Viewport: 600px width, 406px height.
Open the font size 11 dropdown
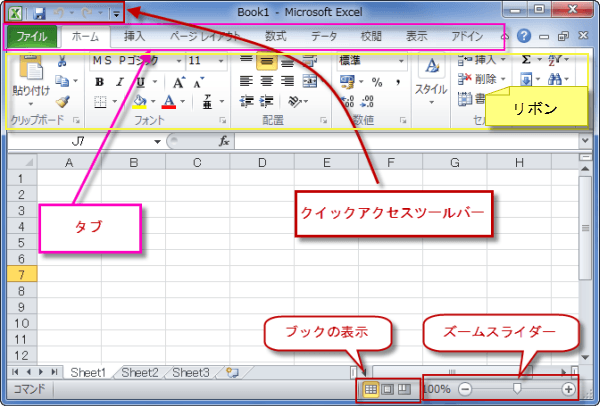tap(221, 61)
